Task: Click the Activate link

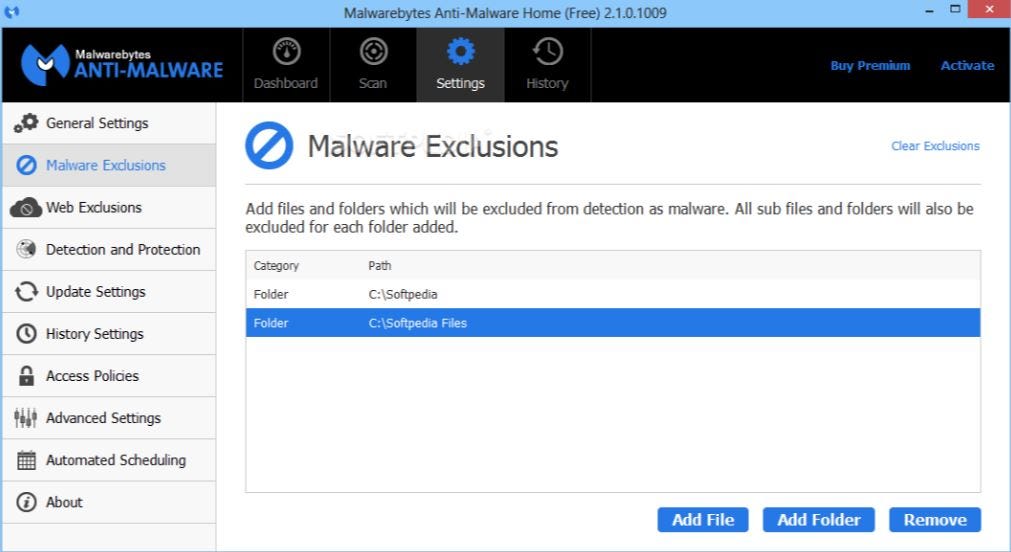Action: pyautogui.click(x=967, y=65)
